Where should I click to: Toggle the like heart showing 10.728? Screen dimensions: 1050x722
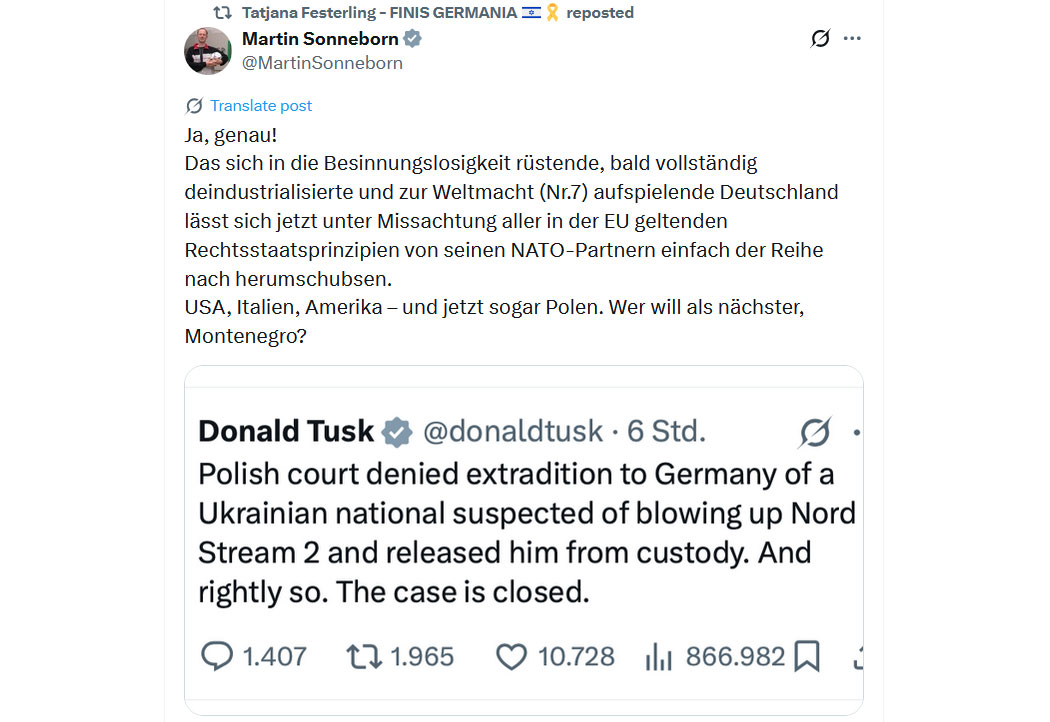point(511,656)
